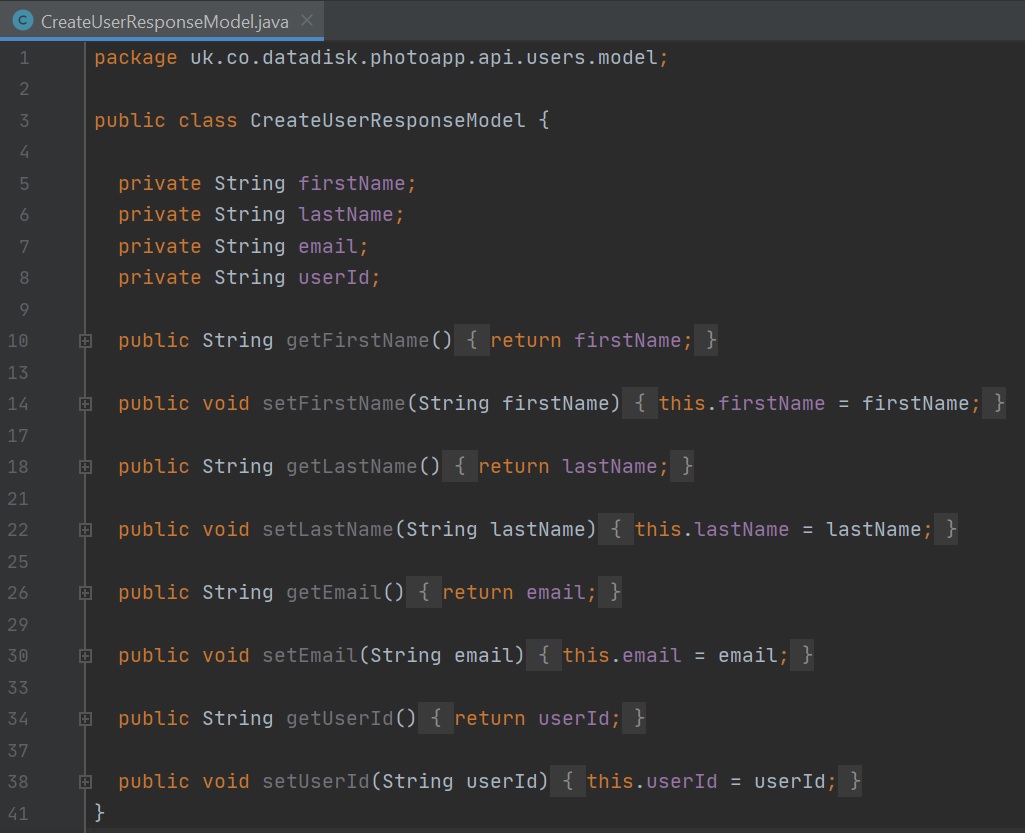Image resolution: width=1025 pixels, height=833 pixels.
Task: Expand the getLastName method fold icon
Action: click(86, 467)
